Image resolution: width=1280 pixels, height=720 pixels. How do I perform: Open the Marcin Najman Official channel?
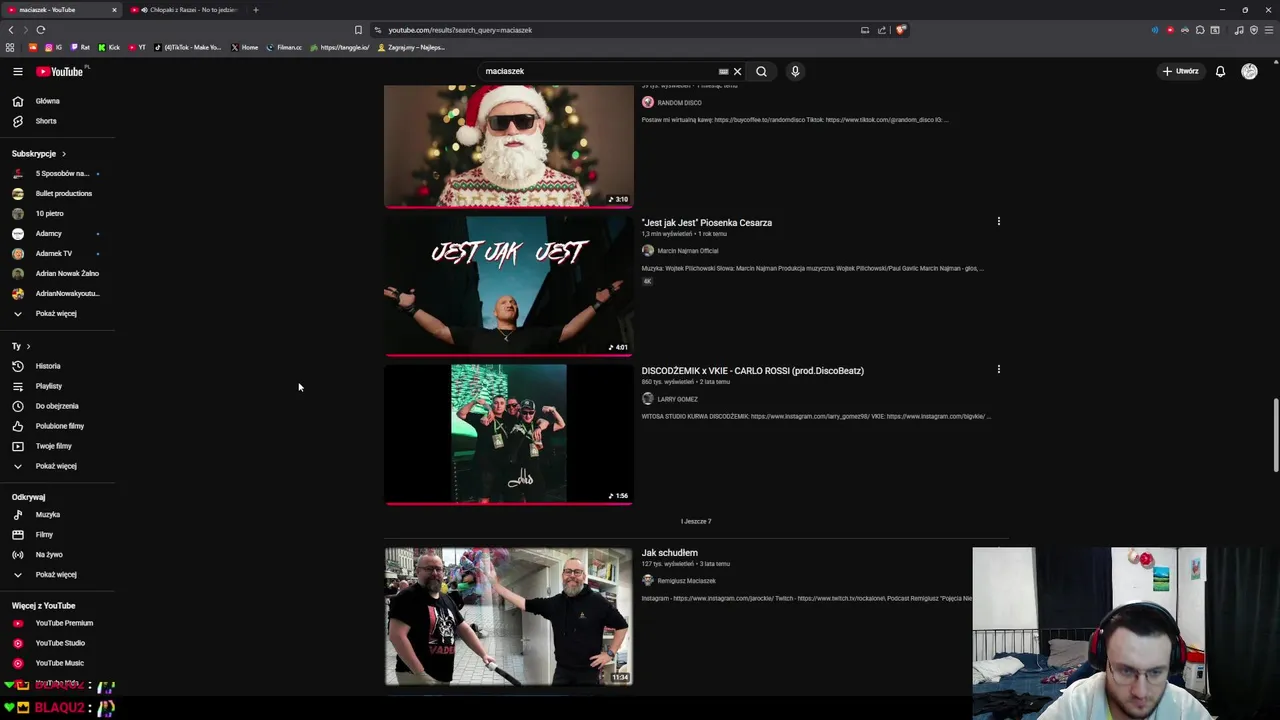coord(687,251)
